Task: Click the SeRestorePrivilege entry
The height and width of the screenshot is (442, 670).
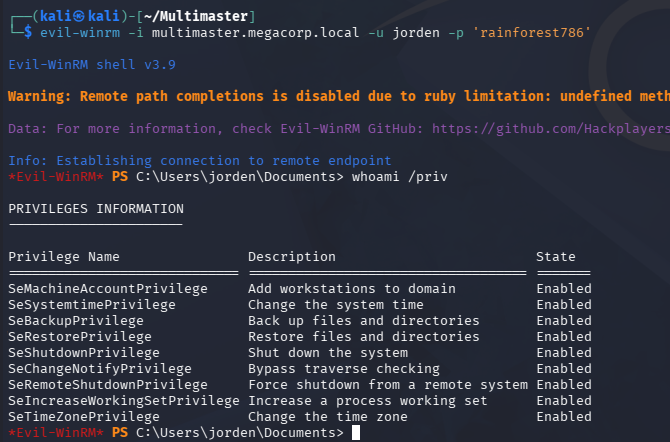Action: click(80, 337)
